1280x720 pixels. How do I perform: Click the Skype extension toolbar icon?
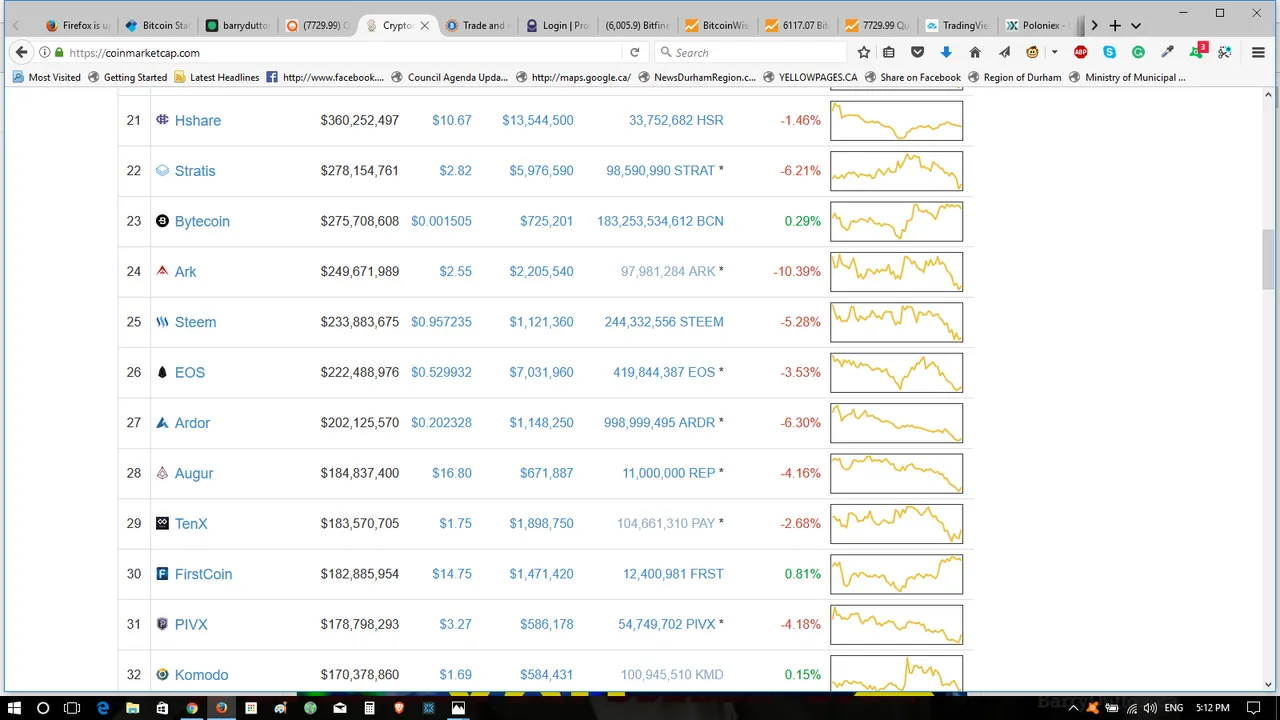tap(1110, 52)
